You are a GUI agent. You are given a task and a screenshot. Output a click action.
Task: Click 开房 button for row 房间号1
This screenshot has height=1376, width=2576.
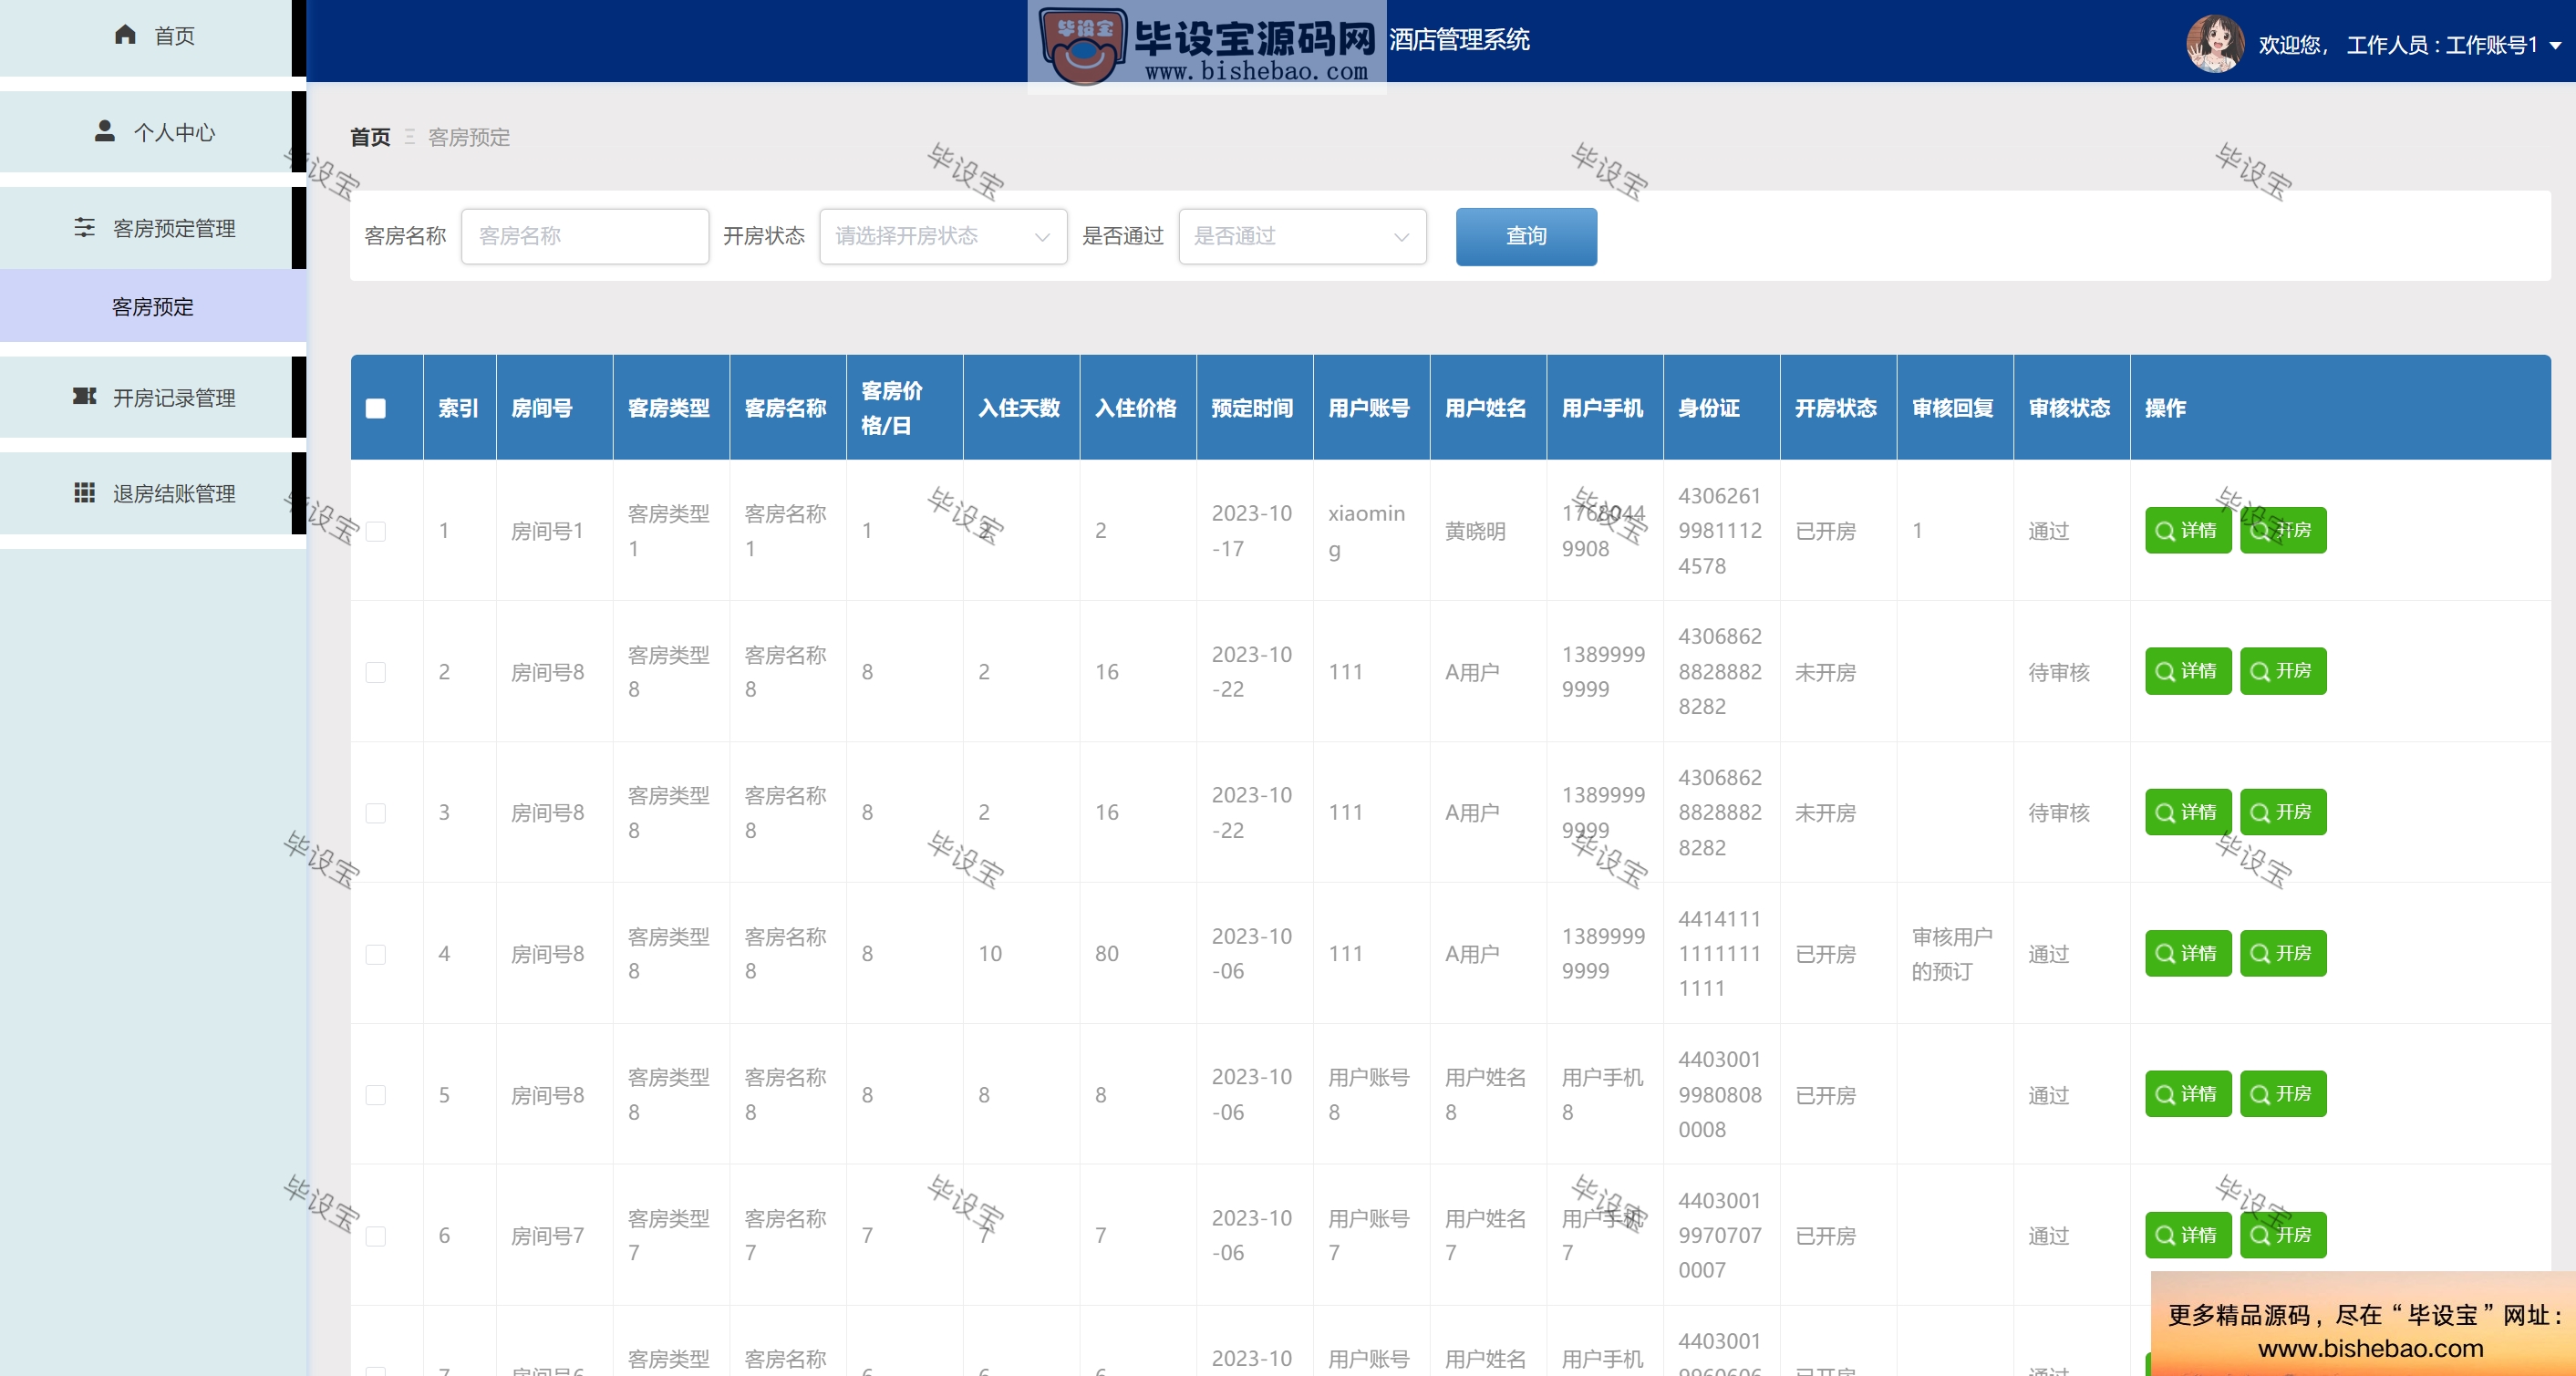coord(2282,530)
